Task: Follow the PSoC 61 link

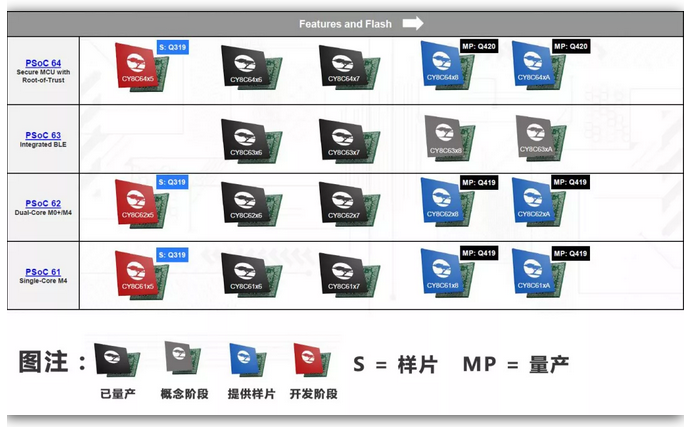Action: [43, 272]
